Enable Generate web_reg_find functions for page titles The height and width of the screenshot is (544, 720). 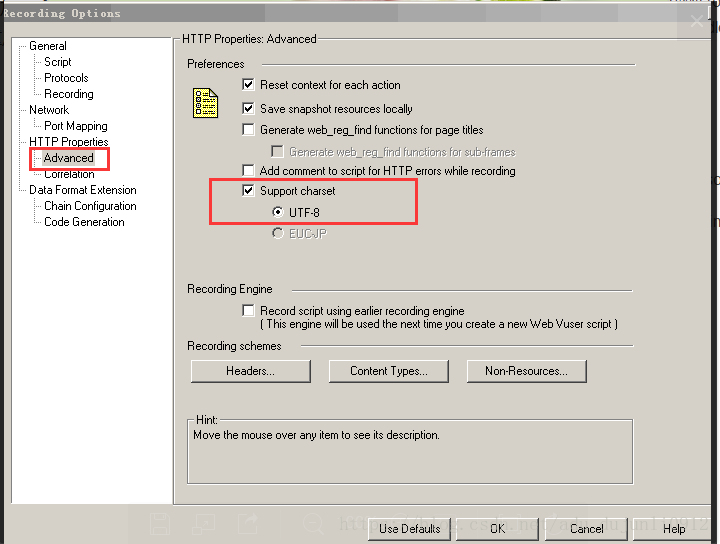pos(248,130)
